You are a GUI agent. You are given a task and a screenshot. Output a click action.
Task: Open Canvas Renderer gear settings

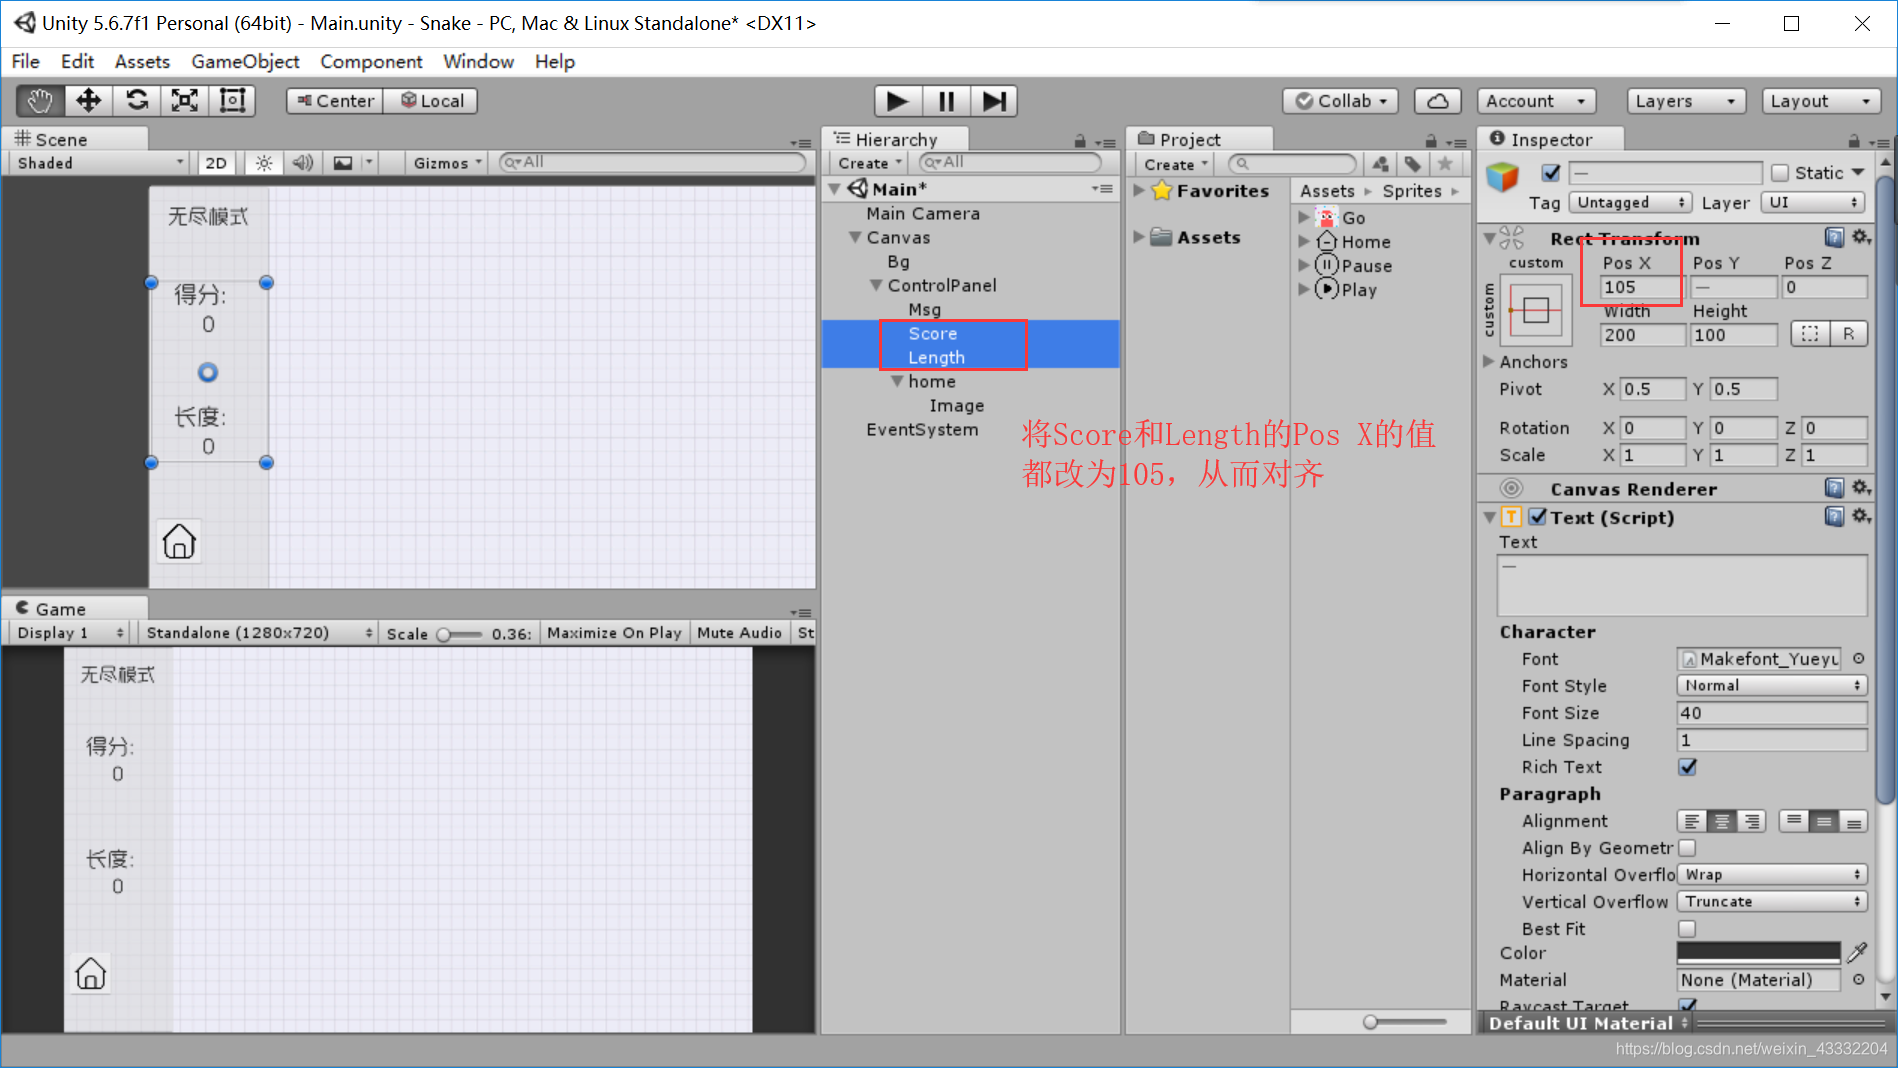[x=1861, y=488]
